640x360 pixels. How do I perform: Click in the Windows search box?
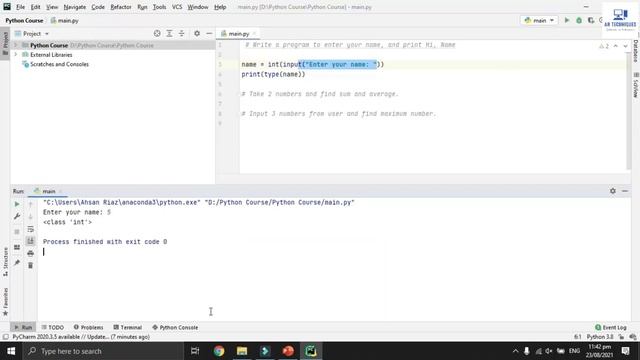tap(103, 351)
